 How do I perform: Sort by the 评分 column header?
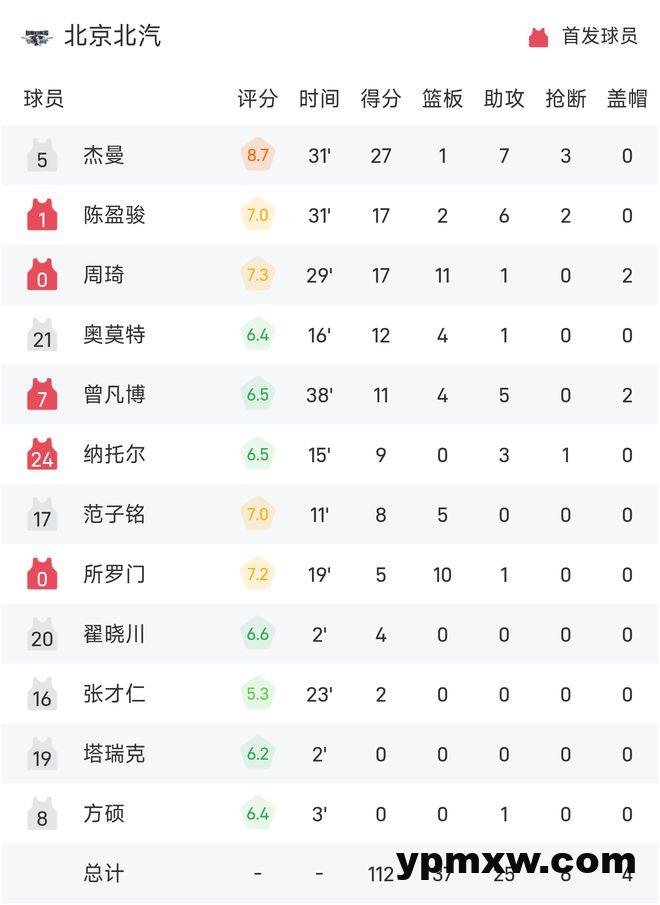point(257,99)
